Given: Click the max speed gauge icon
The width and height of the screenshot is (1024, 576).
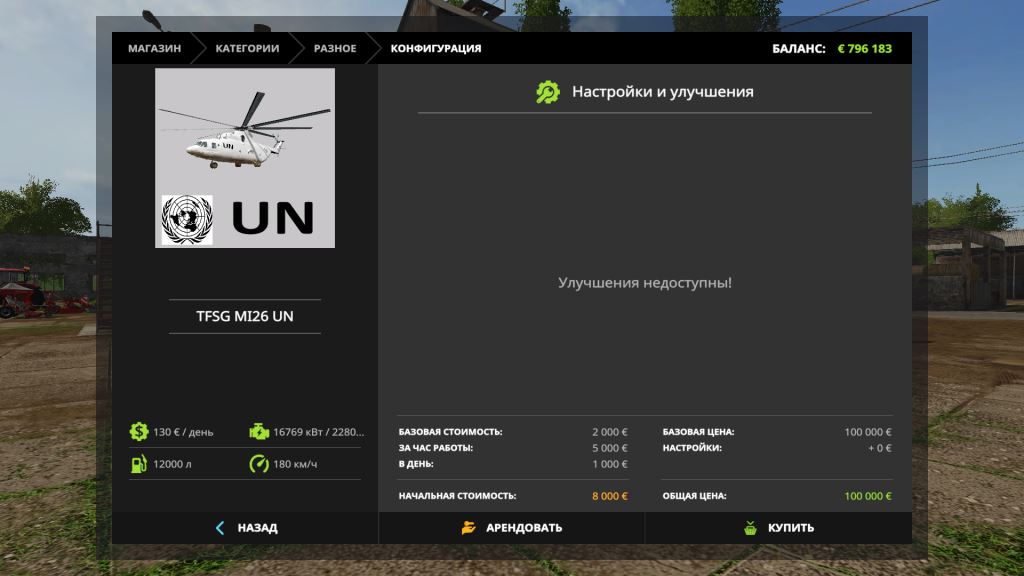Looking at the screenshot, I should tap(259, 464).
